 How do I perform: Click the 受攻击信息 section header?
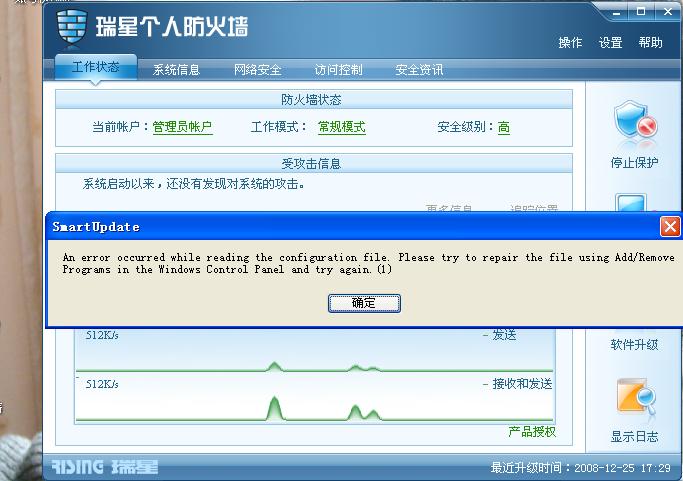(x=314, y=163)
